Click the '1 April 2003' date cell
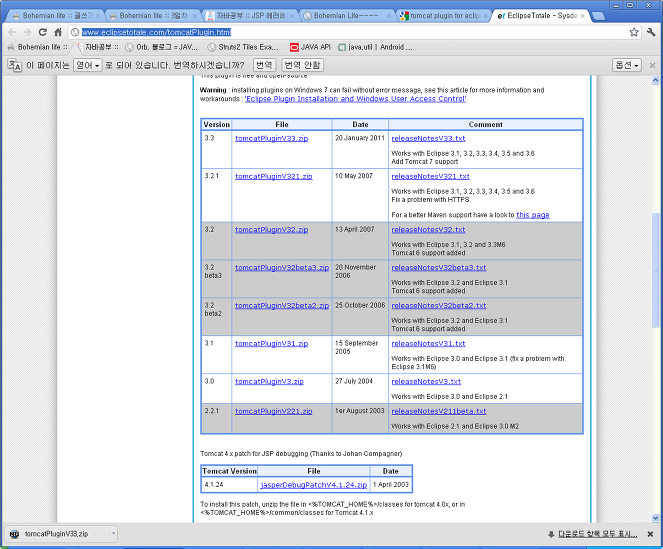This screenshot has height=549, width=663. 391,485
